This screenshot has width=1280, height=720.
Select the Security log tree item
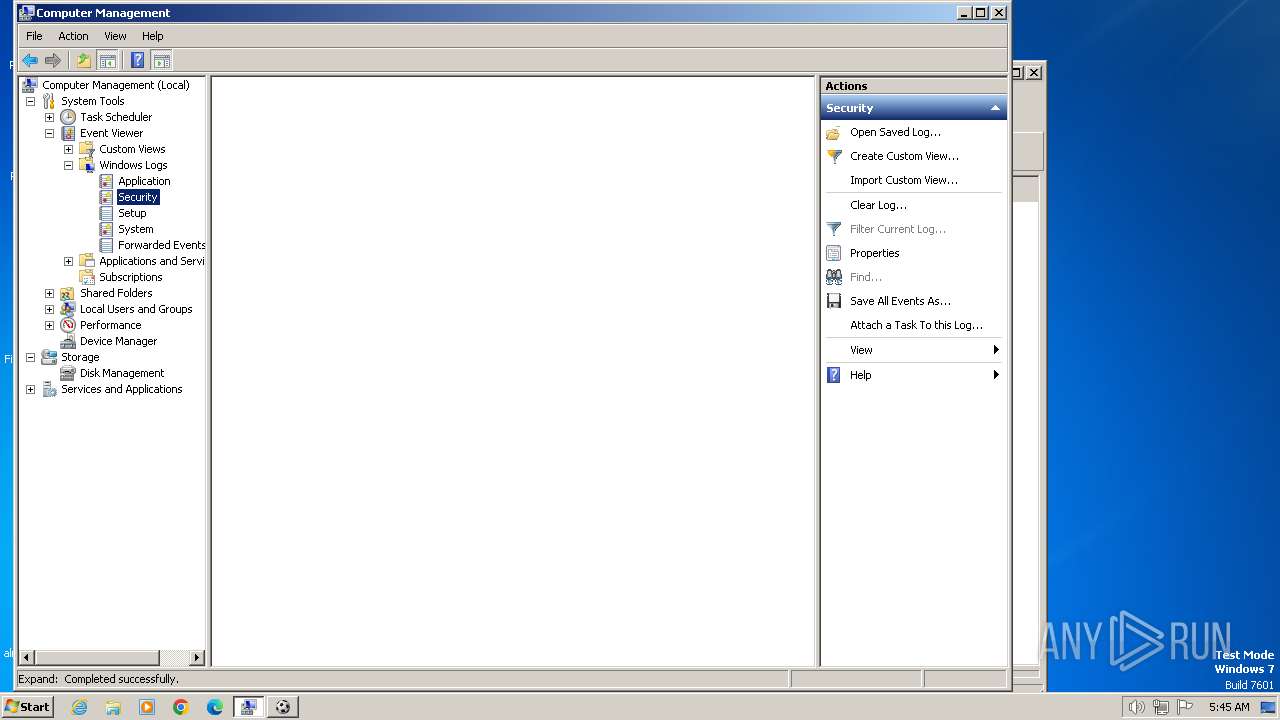tap(138, 197)
